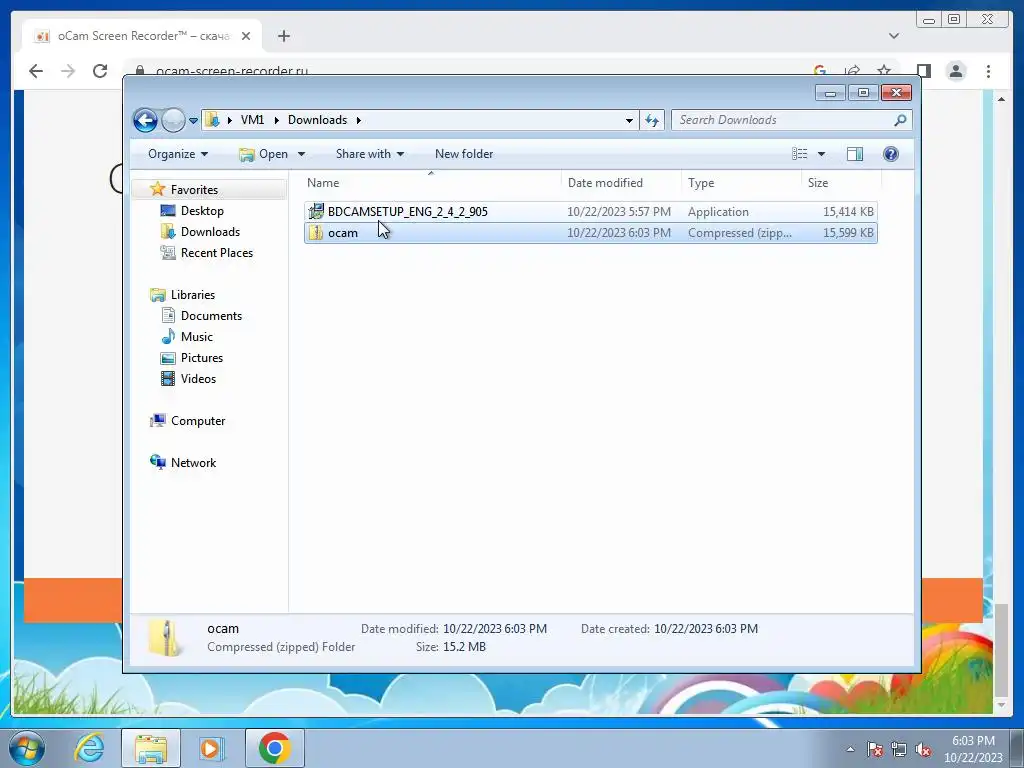Click Windows Explorer taskbar icon
This screenshot has width=1024, height=768.
(151, 748)
